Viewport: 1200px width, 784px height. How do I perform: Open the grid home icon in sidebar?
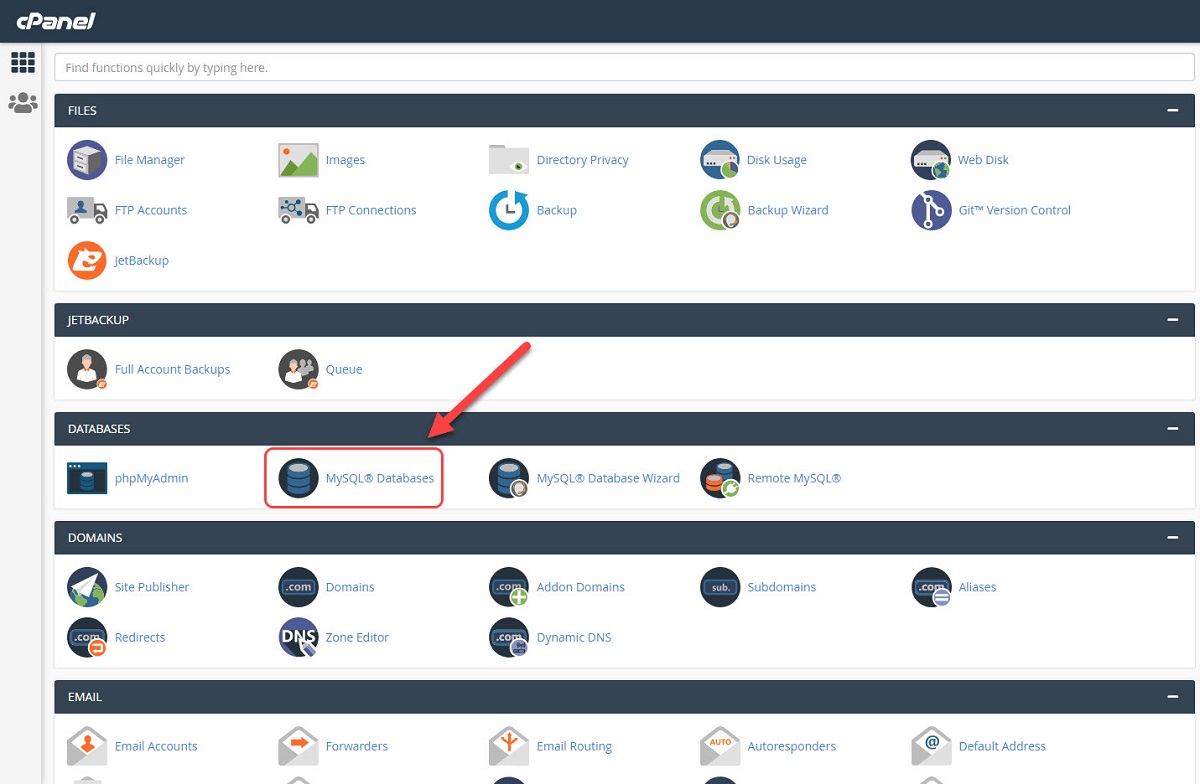point(22,62)
